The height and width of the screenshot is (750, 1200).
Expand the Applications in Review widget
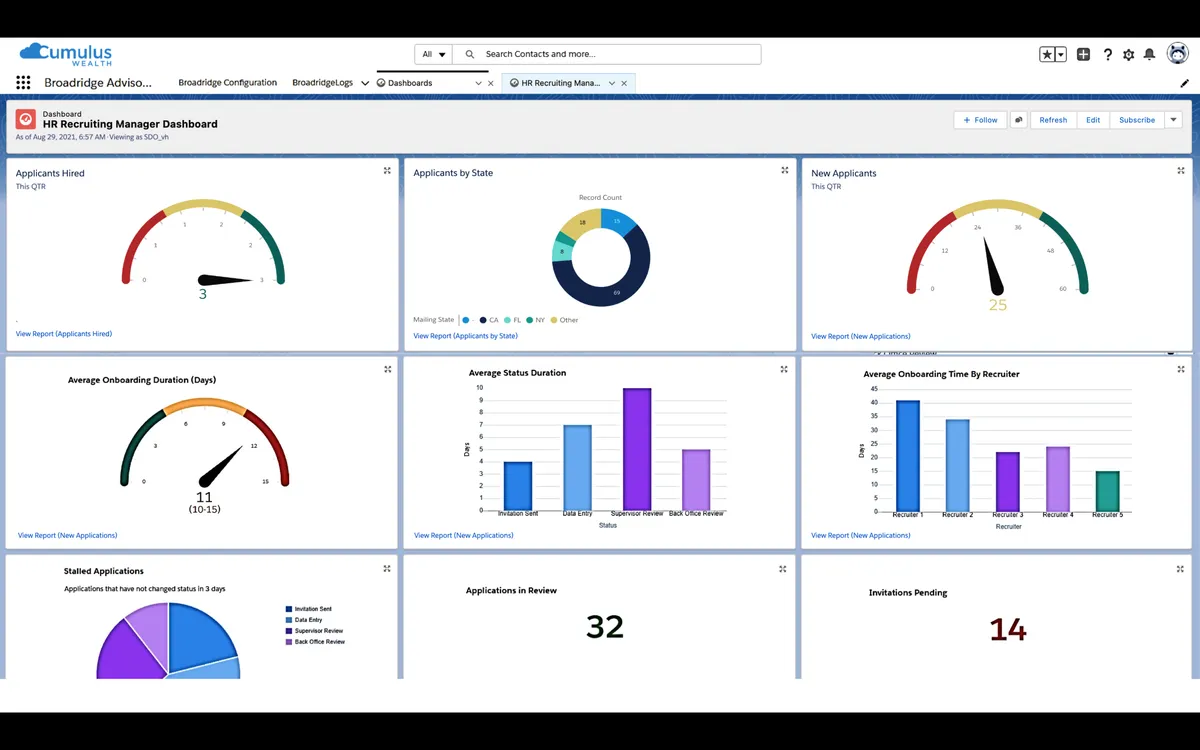pyautogui.click(x=783, y=569)
